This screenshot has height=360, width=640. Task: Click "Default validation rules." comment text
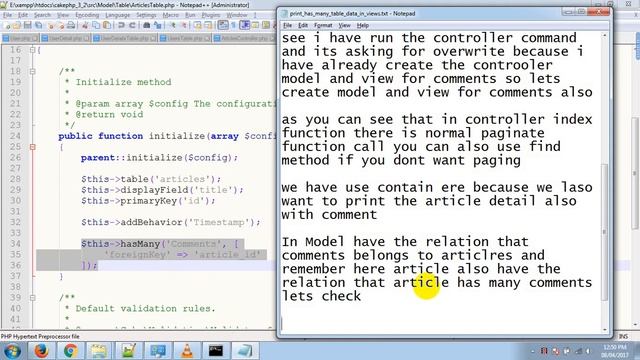[145, 308]
